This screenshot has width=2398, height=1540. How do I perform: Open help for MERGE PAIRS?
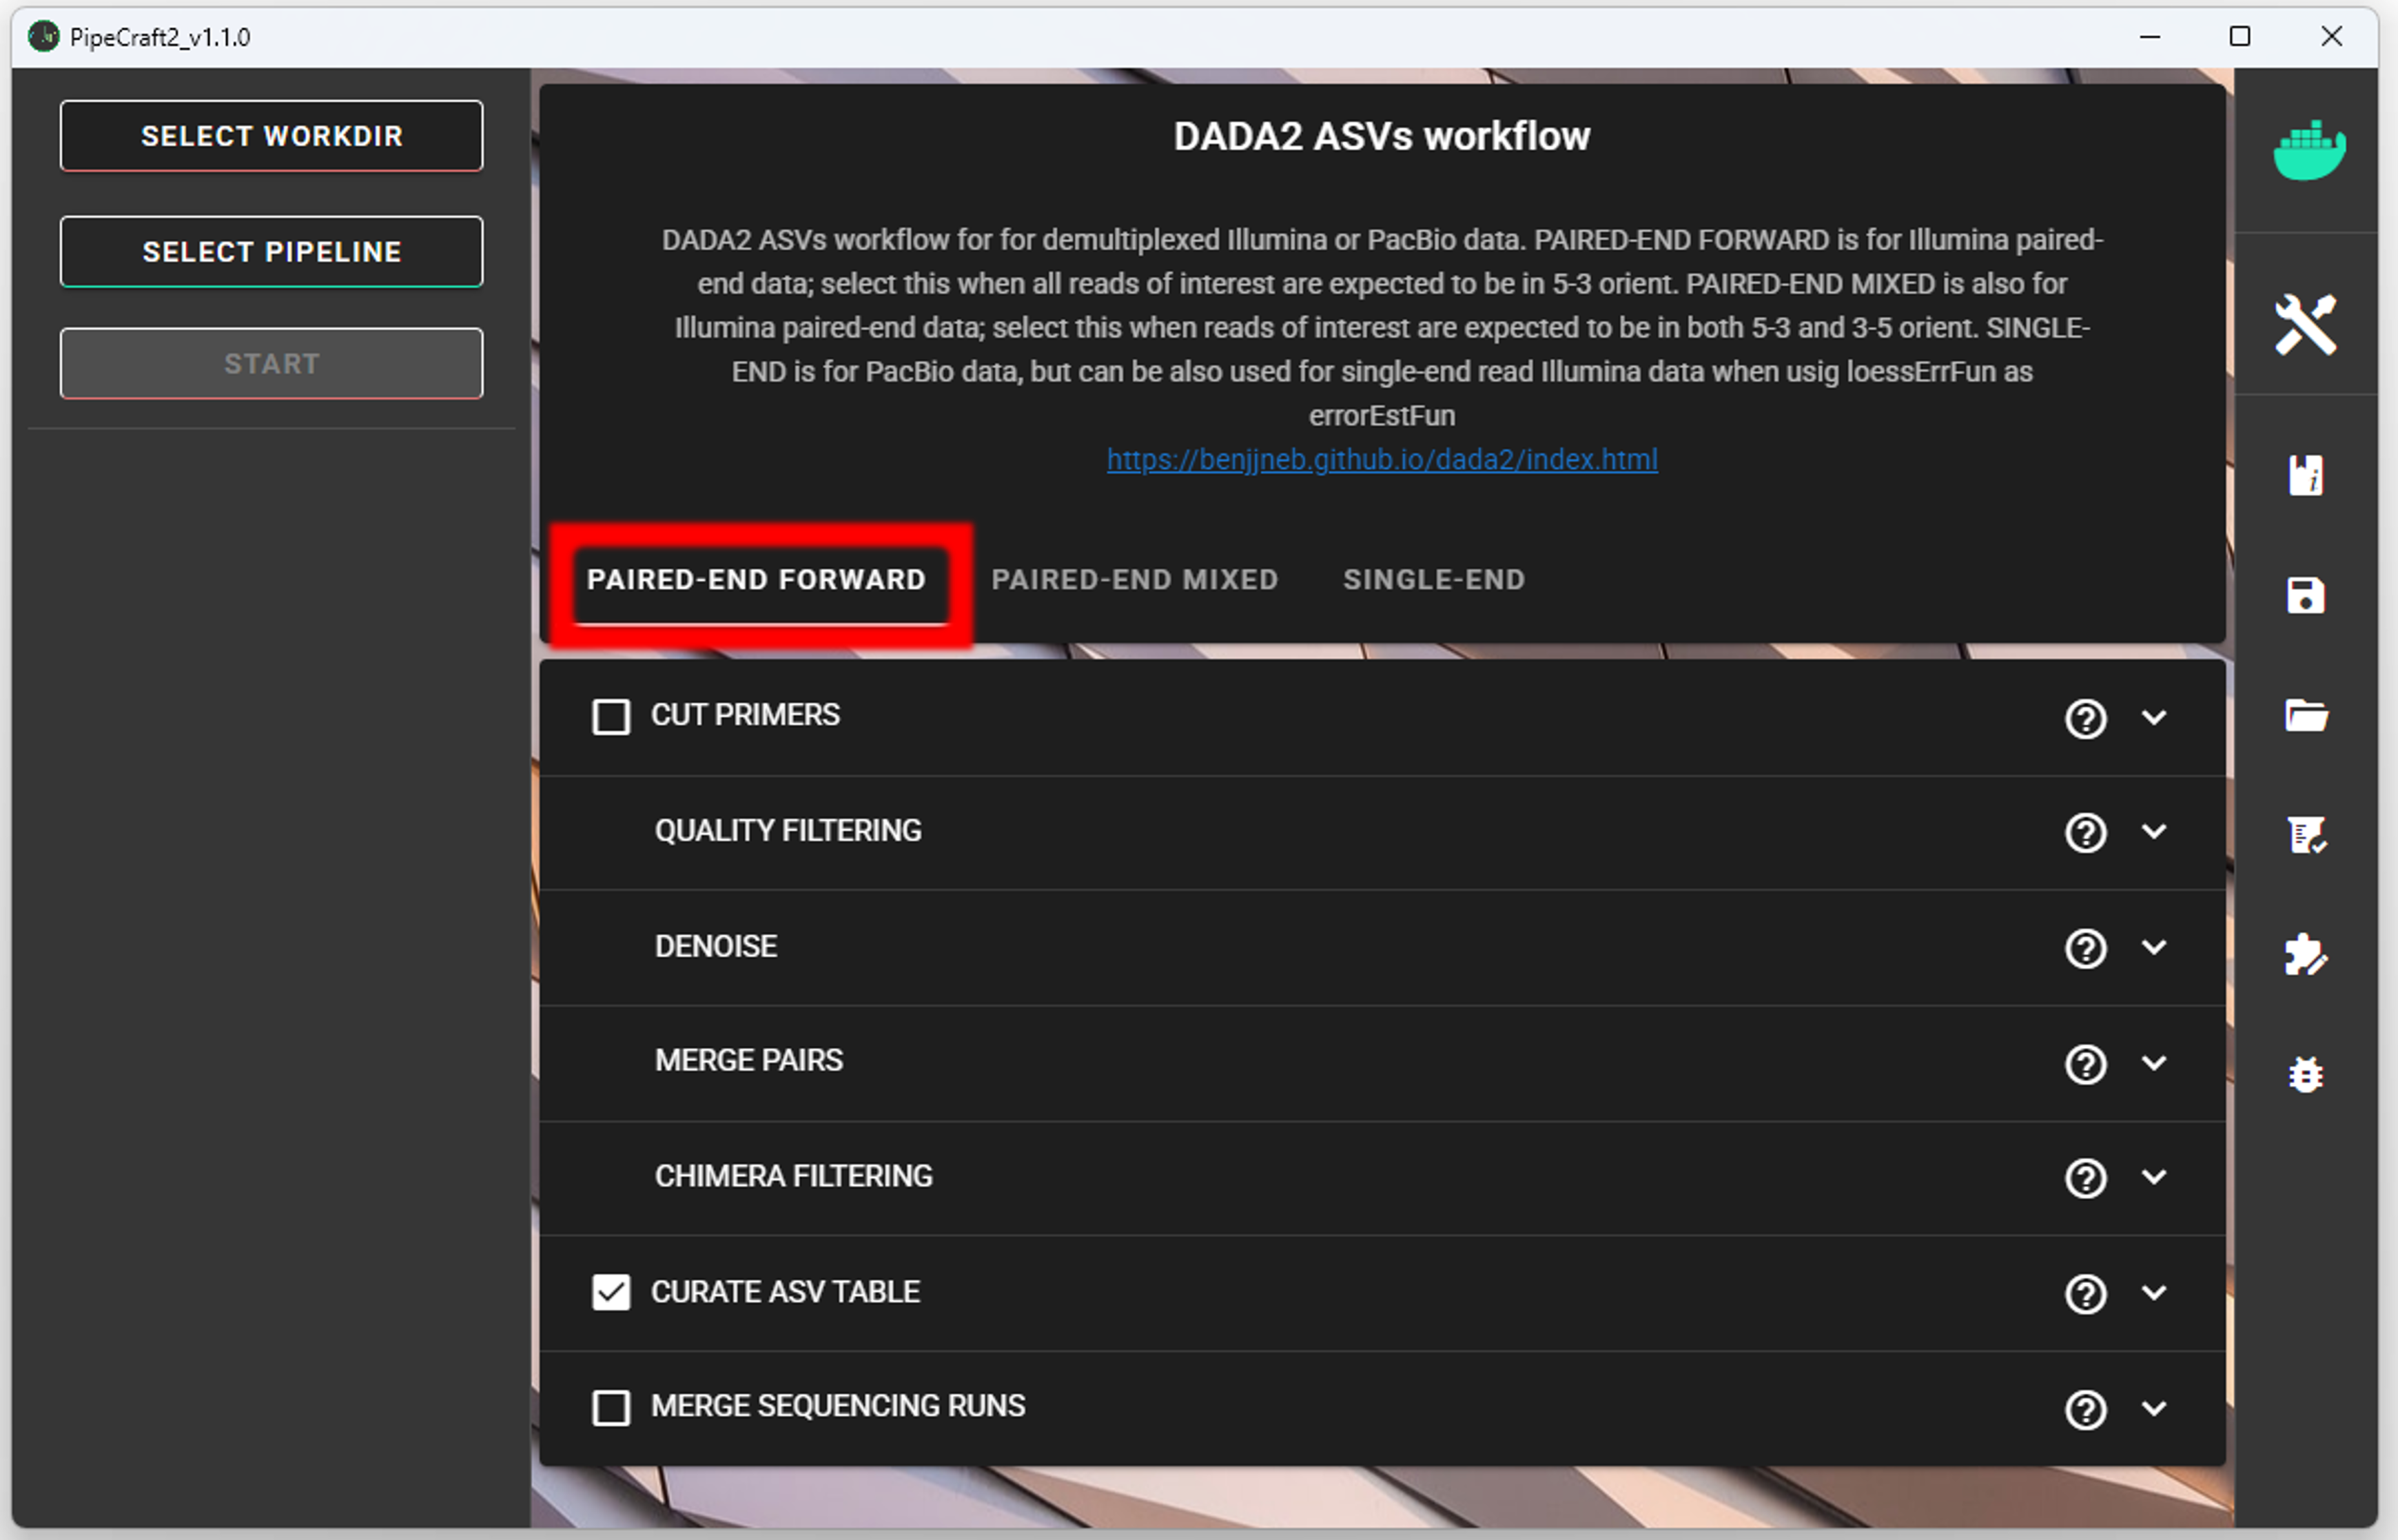(2086, 1063)
